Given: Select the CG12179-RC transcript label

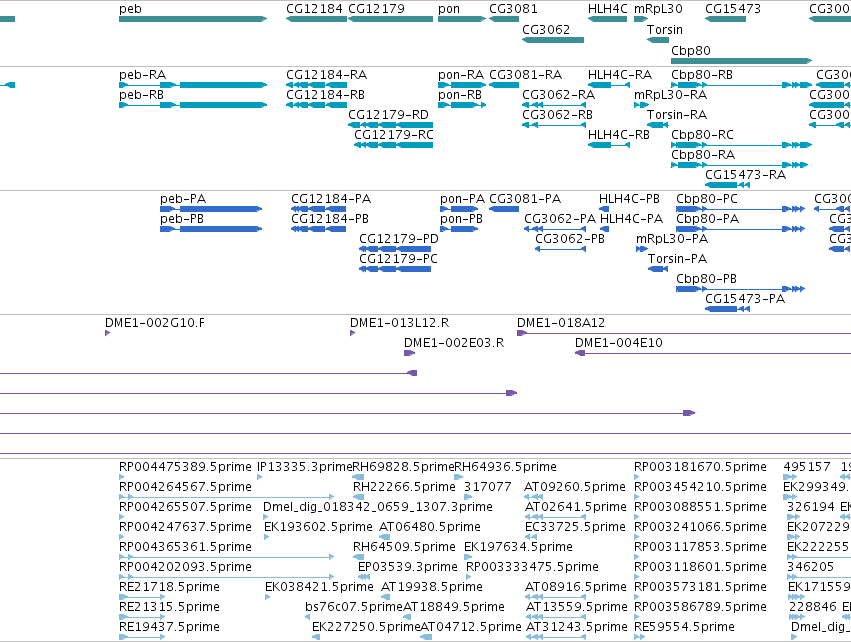Looking at the screenshot, I should (x=394, y=135).
